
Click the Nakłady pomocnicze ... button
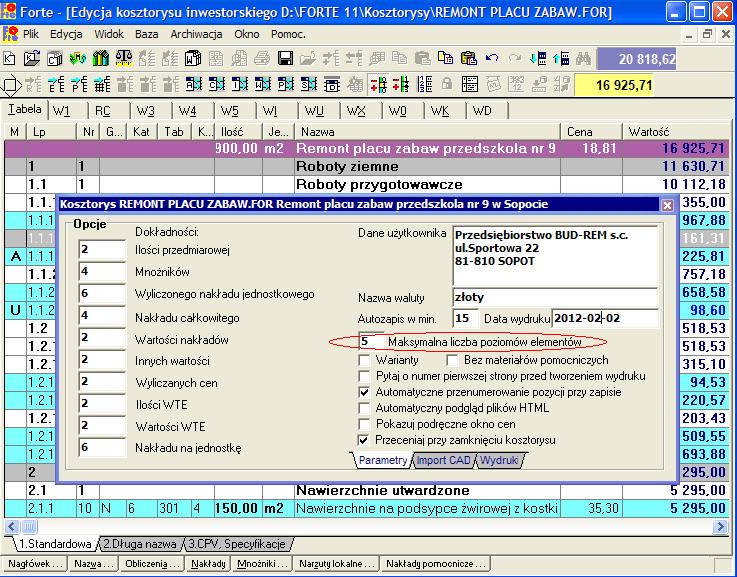(x=435, y=564)
